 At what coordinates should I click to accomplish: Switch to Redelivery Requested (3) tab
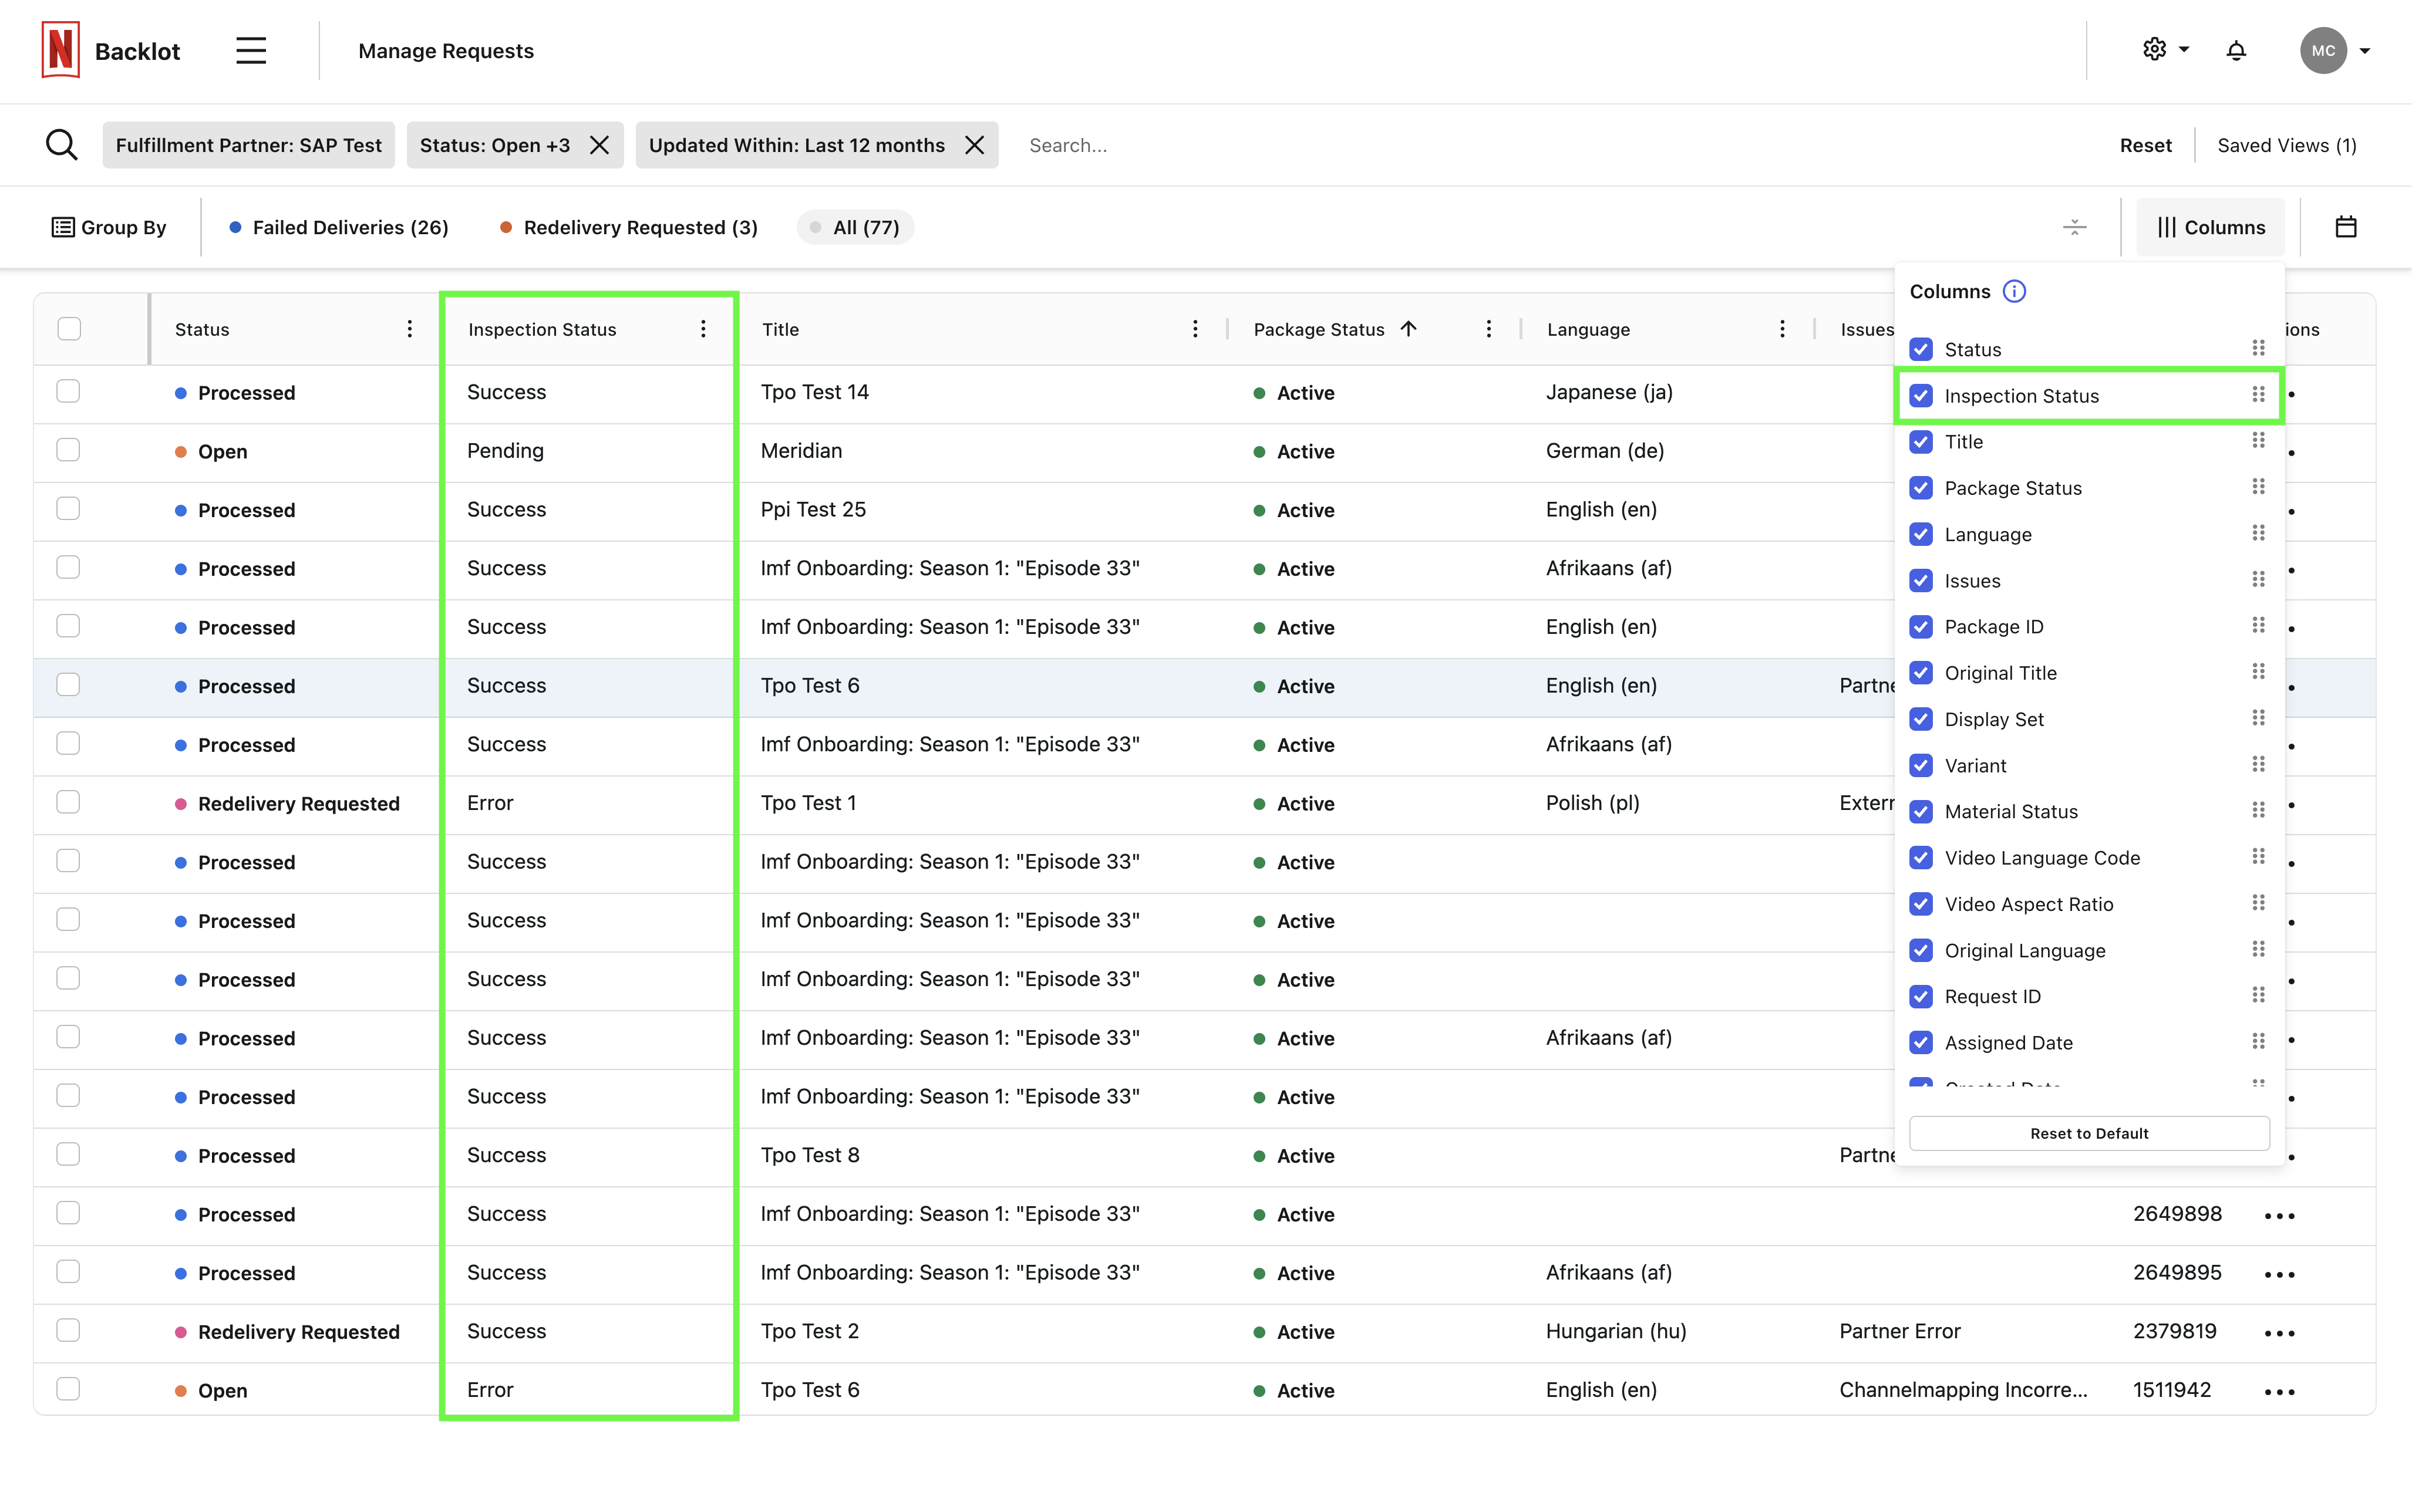coord(628,227)
